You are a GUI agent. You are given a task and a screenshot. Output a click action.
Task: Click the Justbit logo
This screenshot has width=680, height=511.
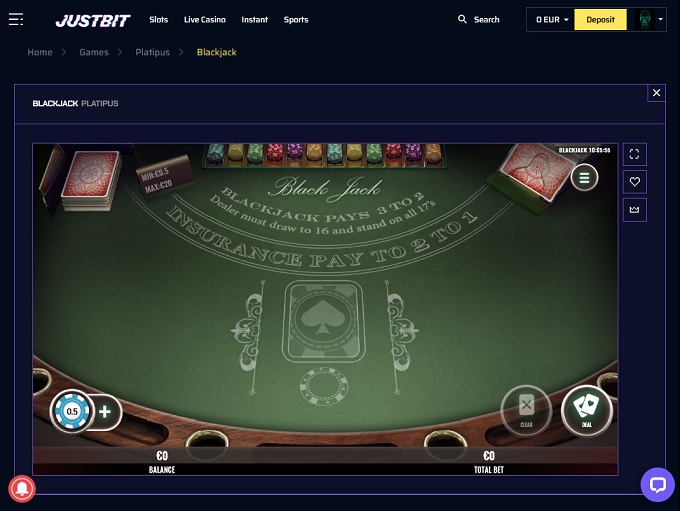click(93, 20)
